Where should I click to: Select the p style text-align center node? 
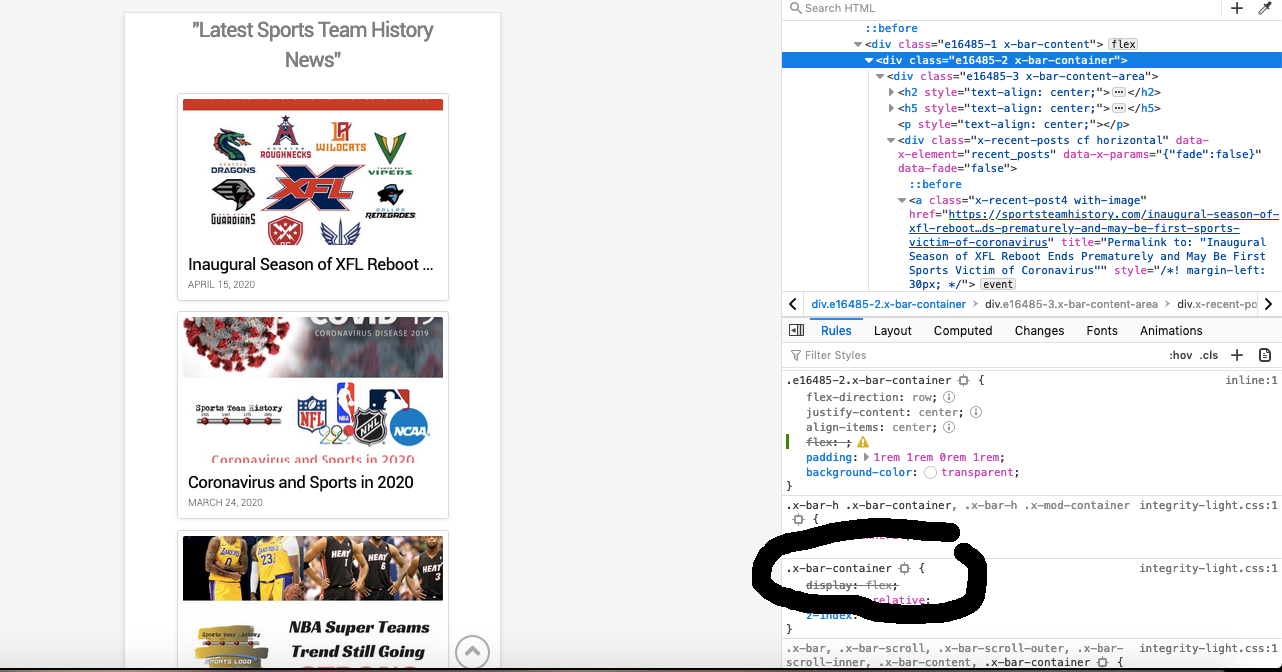coord(1014,124)
